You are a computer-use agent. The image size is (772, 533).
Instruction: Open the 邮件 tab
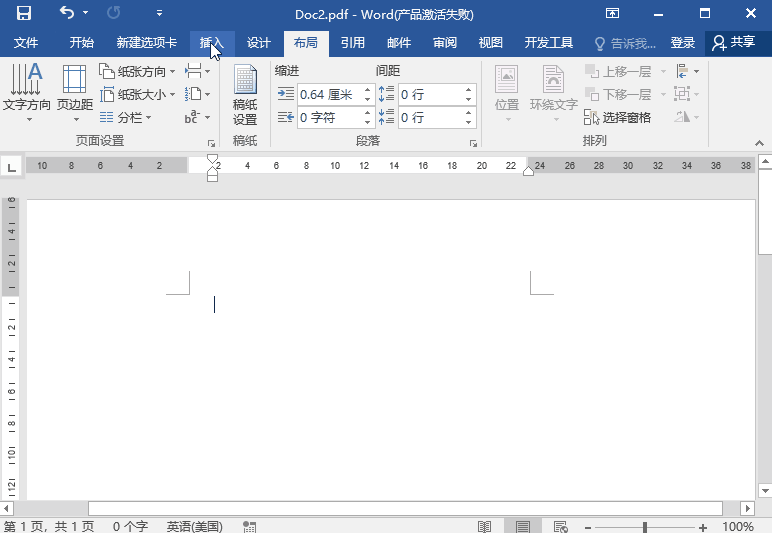pos(399,43)
